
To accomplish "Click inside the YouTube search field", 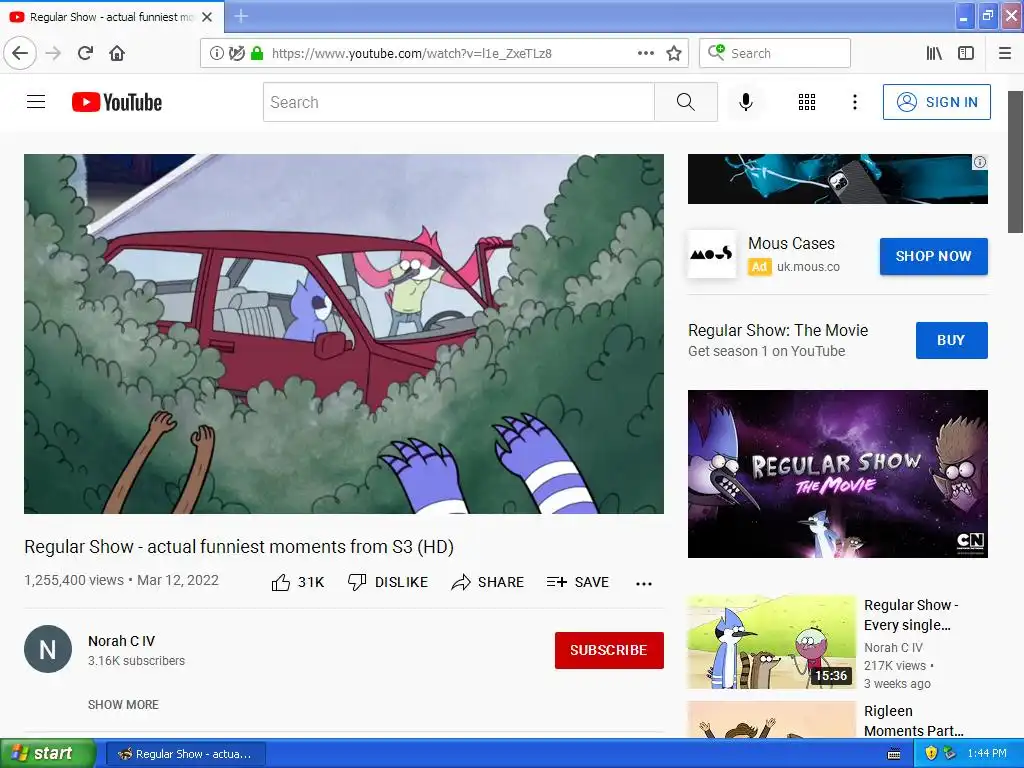I will (458, 102).
